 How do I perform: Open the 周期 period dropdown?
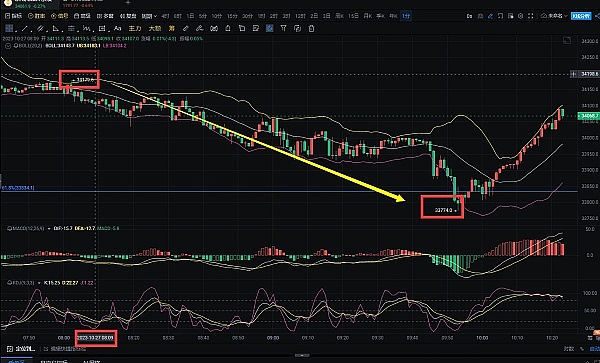click(149, 16)
